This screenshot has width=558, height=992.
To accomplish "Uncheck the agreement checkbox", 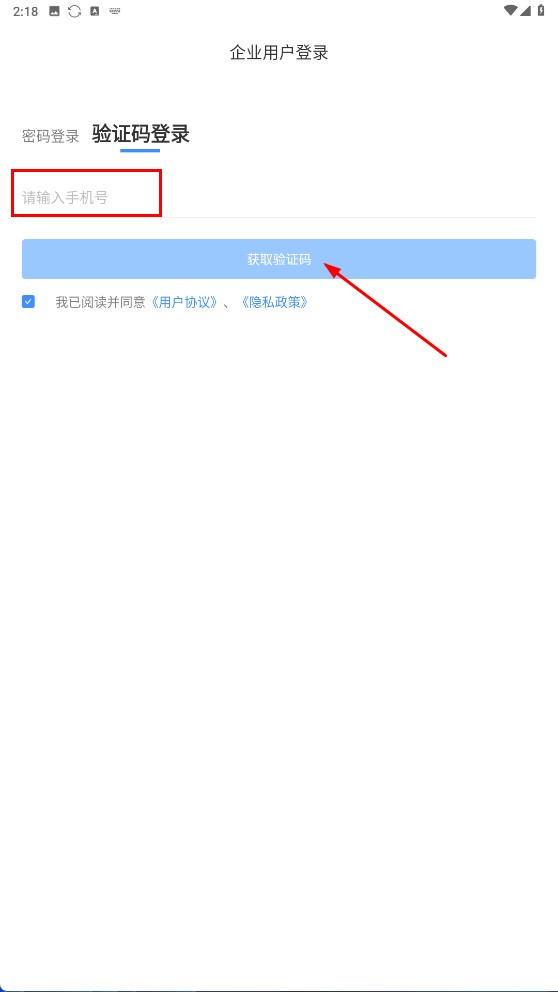I will 28,302.
